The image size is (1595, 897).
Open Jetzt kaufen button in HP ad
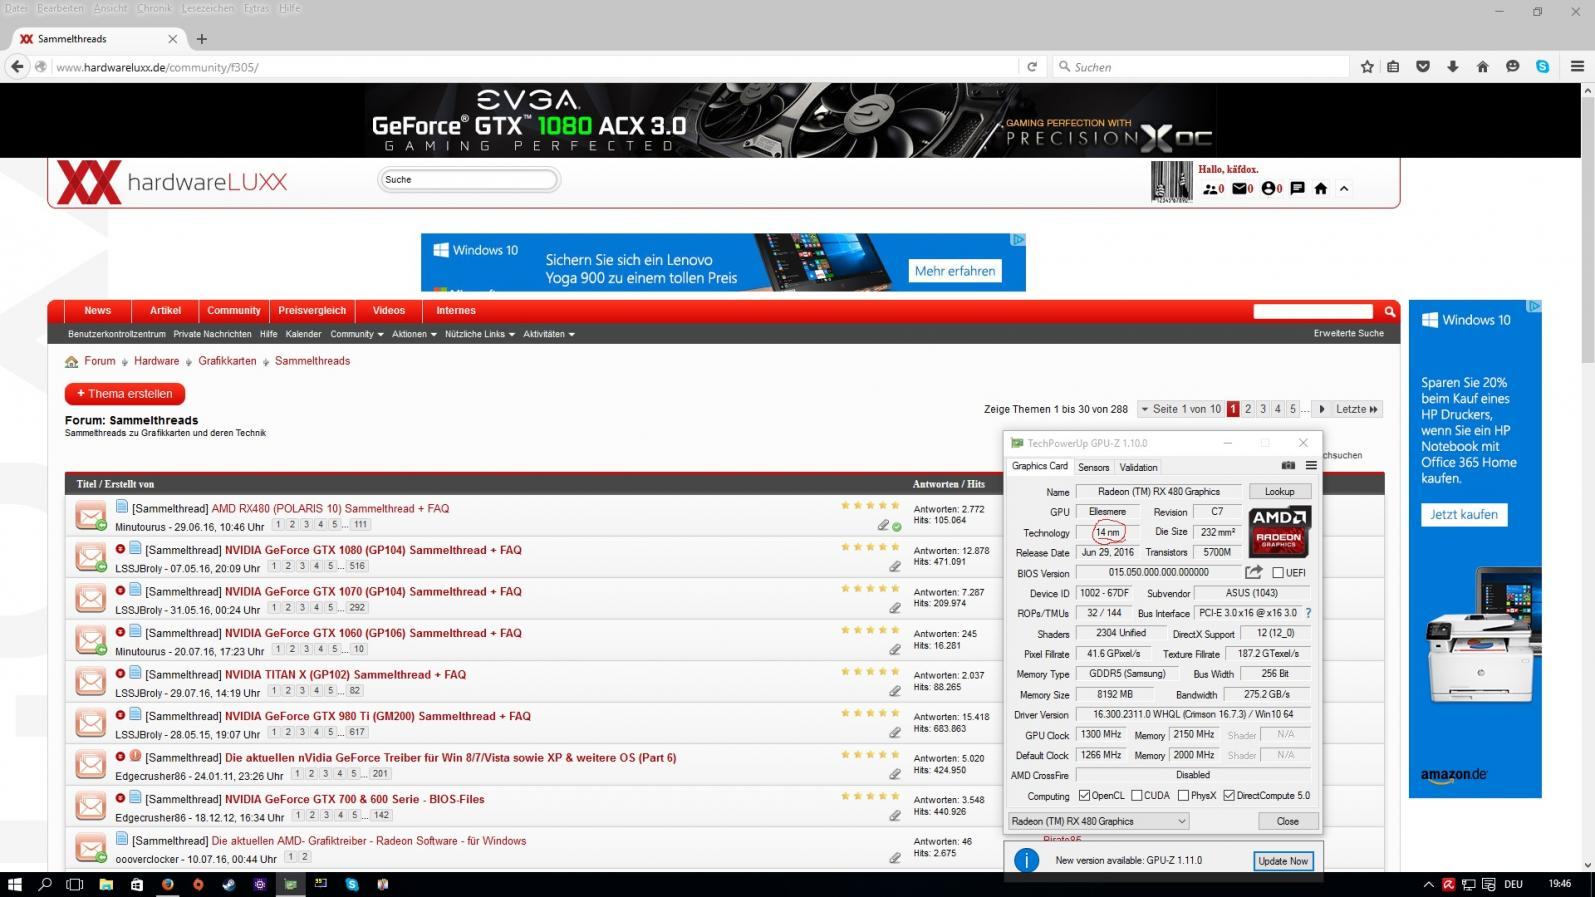click(1464, 514)
